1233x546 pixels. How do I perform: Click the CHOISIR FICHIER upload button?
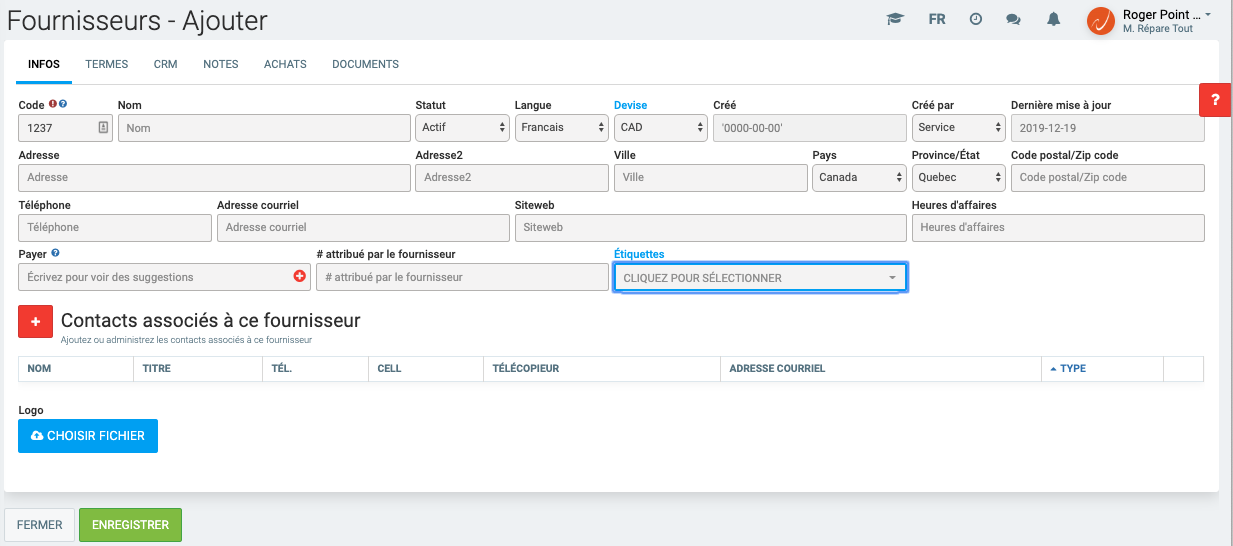pos(88,436)
